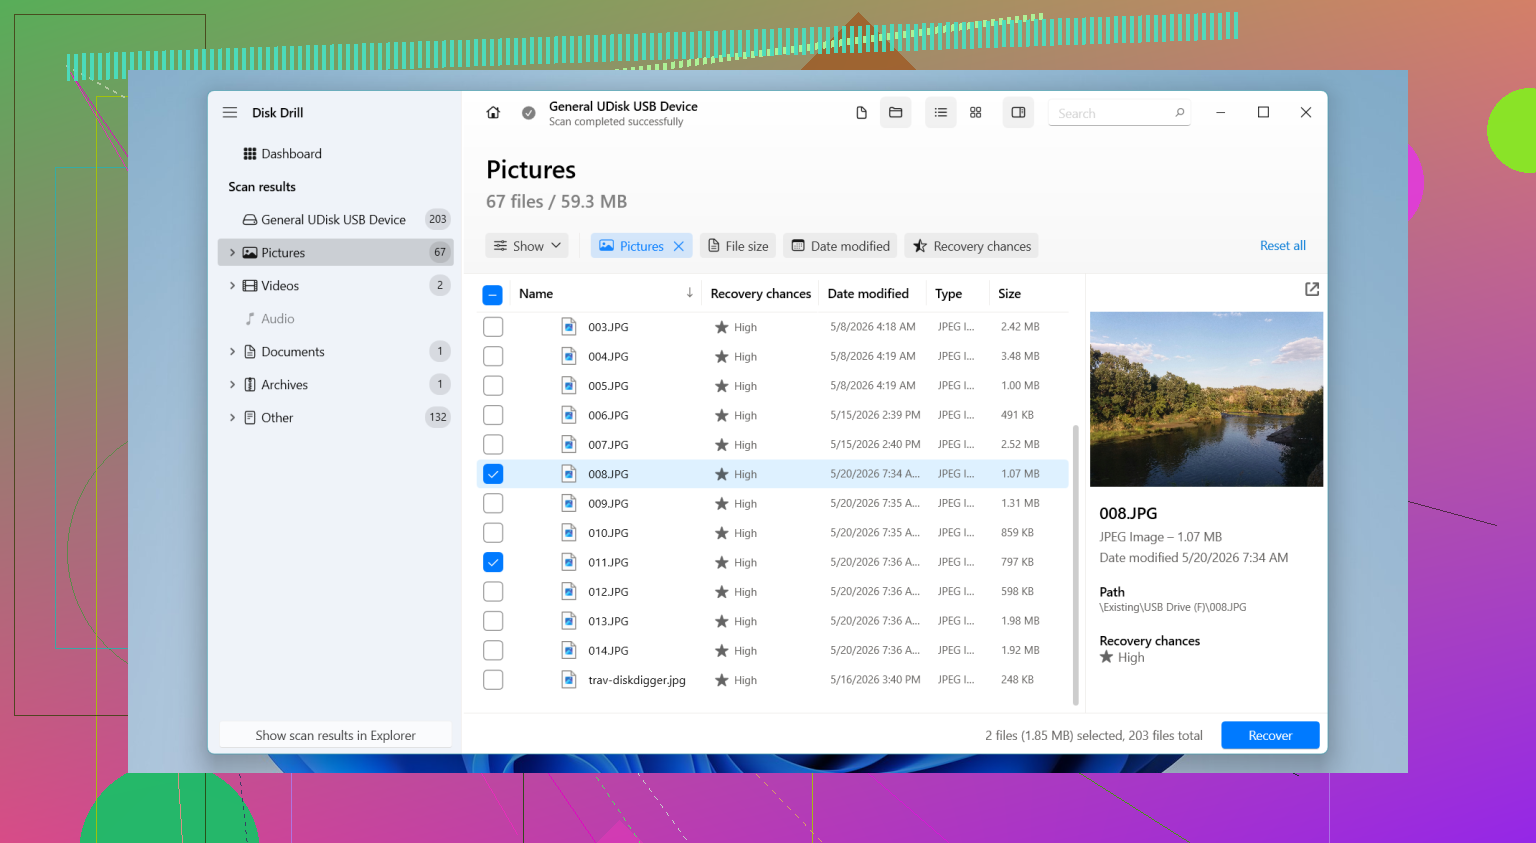Click the sort arrow in the Name column
This screenshot has height=843, width=1536.
tap(689, 293)
